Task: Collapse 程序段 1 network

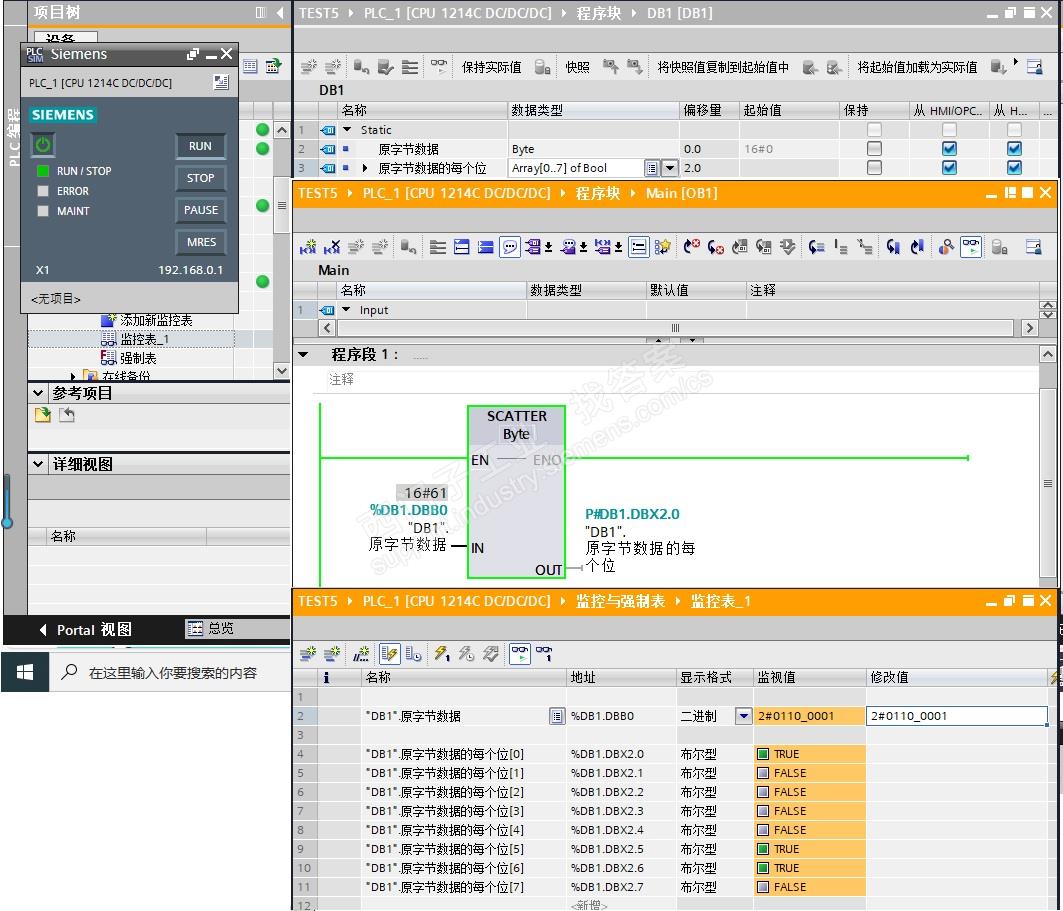Action: 303,355
